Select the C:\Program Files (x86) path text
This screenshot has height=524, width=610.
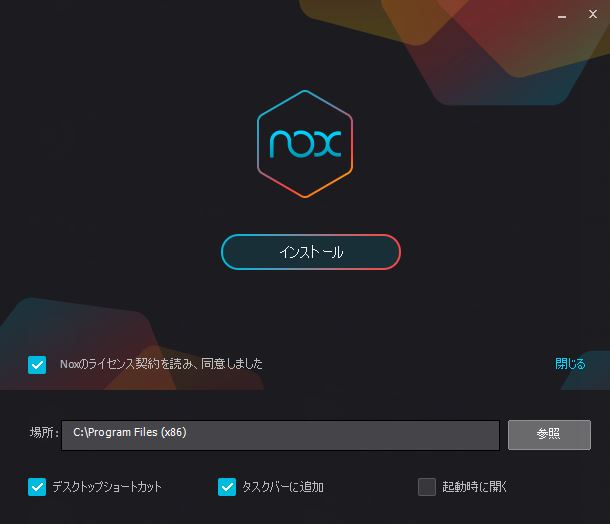130,433
